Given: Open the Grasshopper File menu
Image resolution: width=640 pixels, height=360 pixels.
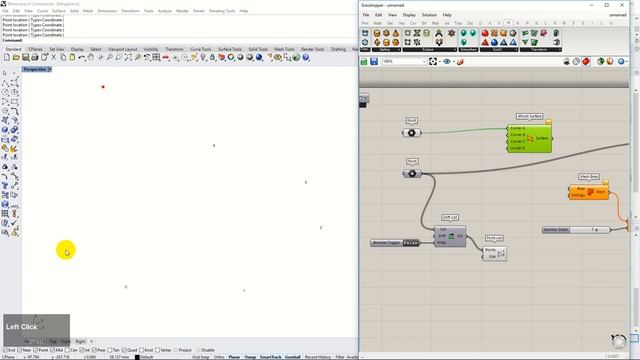Looking at the screenshot, I should tap(366, 15).
